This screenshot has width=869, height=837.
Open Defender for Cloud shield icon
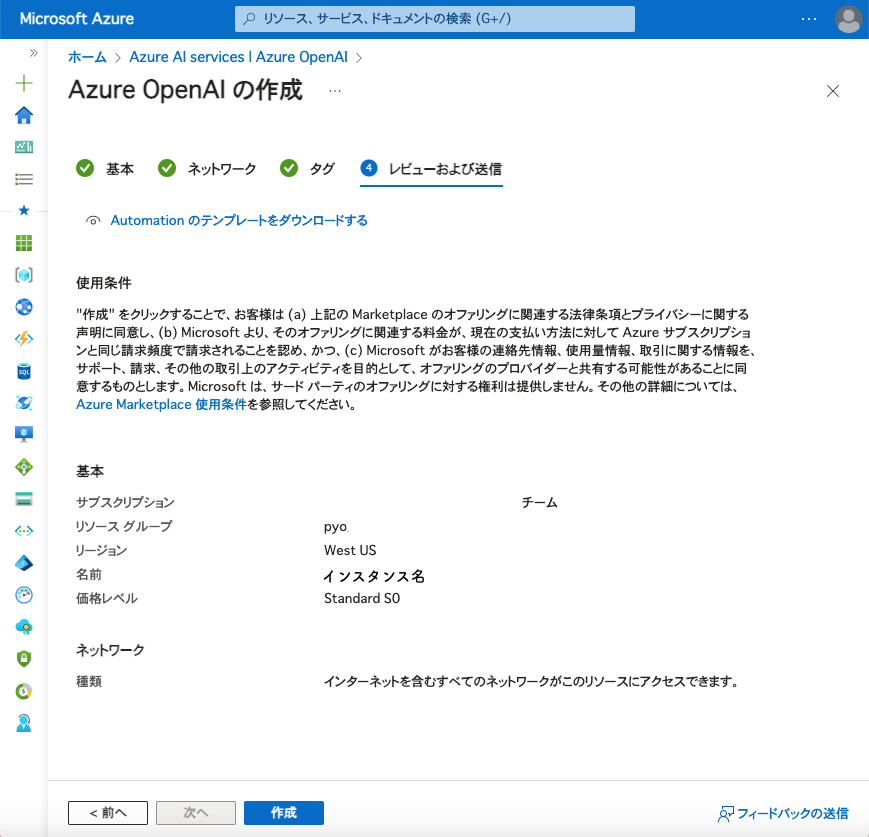tap(24, 659)
